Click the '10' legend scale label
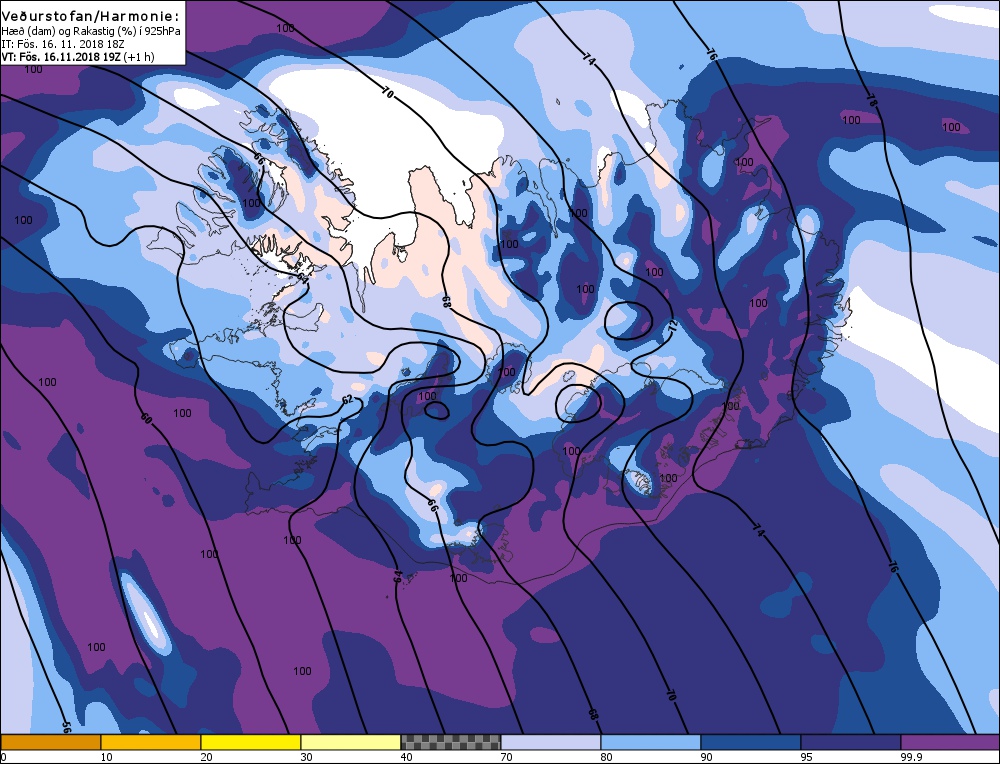The image size is (1000, 764). pos(106,757)
